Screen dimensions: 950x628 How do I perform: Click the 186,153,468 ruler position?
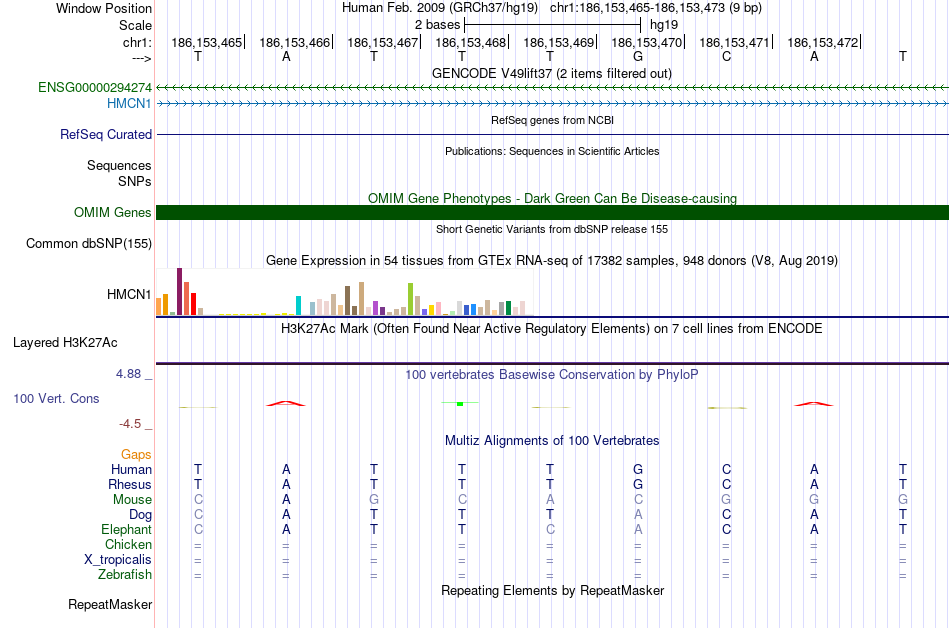click(471, 42)
